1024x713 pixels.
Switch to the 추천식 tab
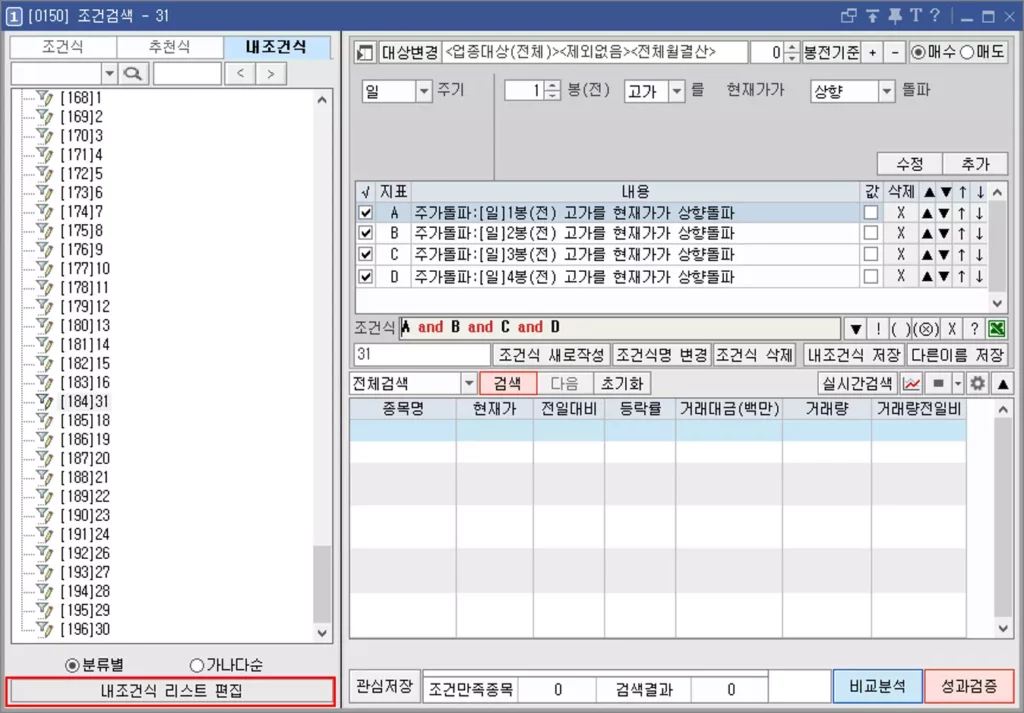pos(169,47)
